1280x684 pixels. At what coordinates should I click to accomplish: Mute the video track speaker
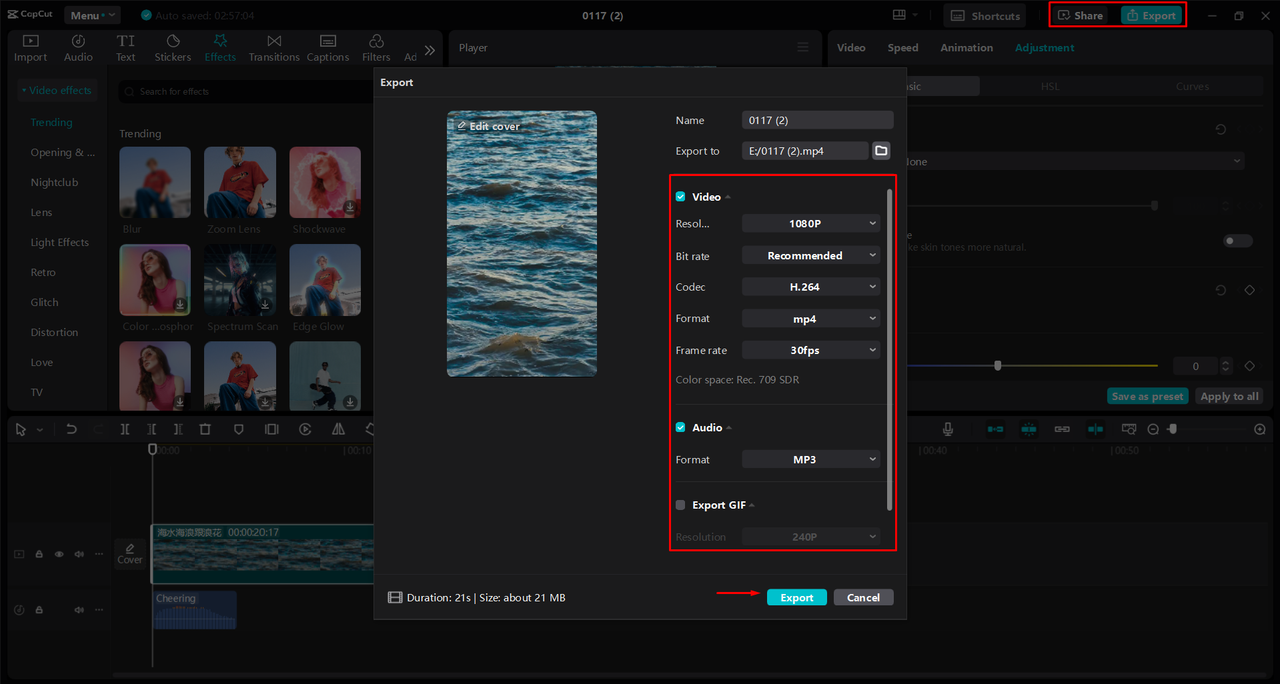79,554
